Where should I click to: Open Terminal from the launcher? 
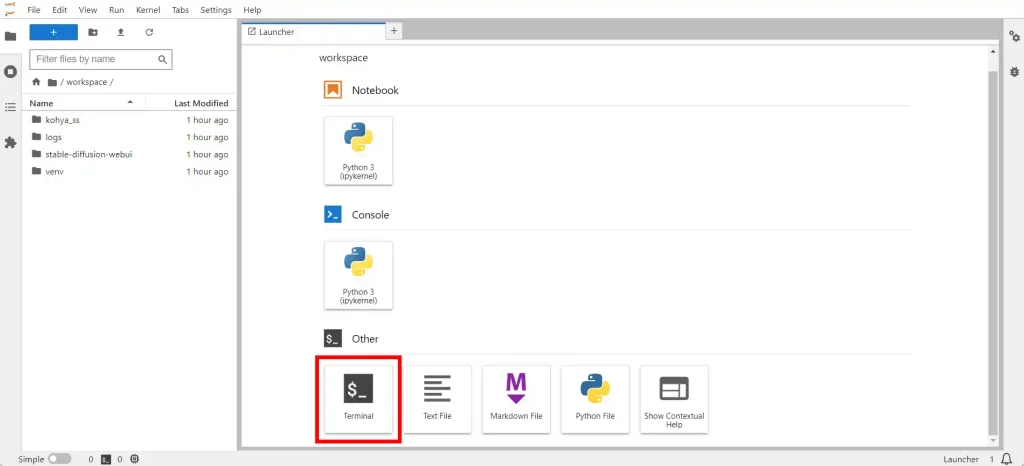(x=358, y=398)
